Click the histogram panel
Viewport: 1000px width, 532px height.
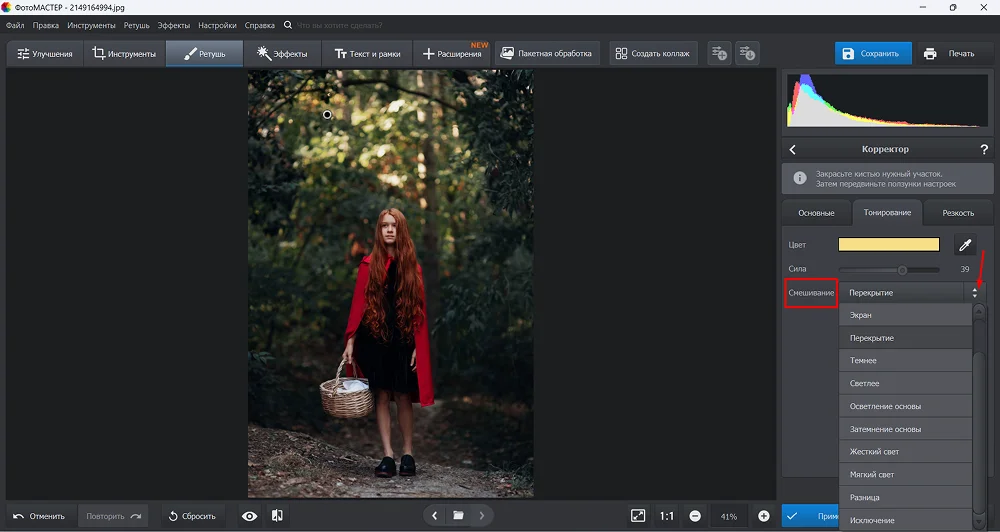point(887,101)
